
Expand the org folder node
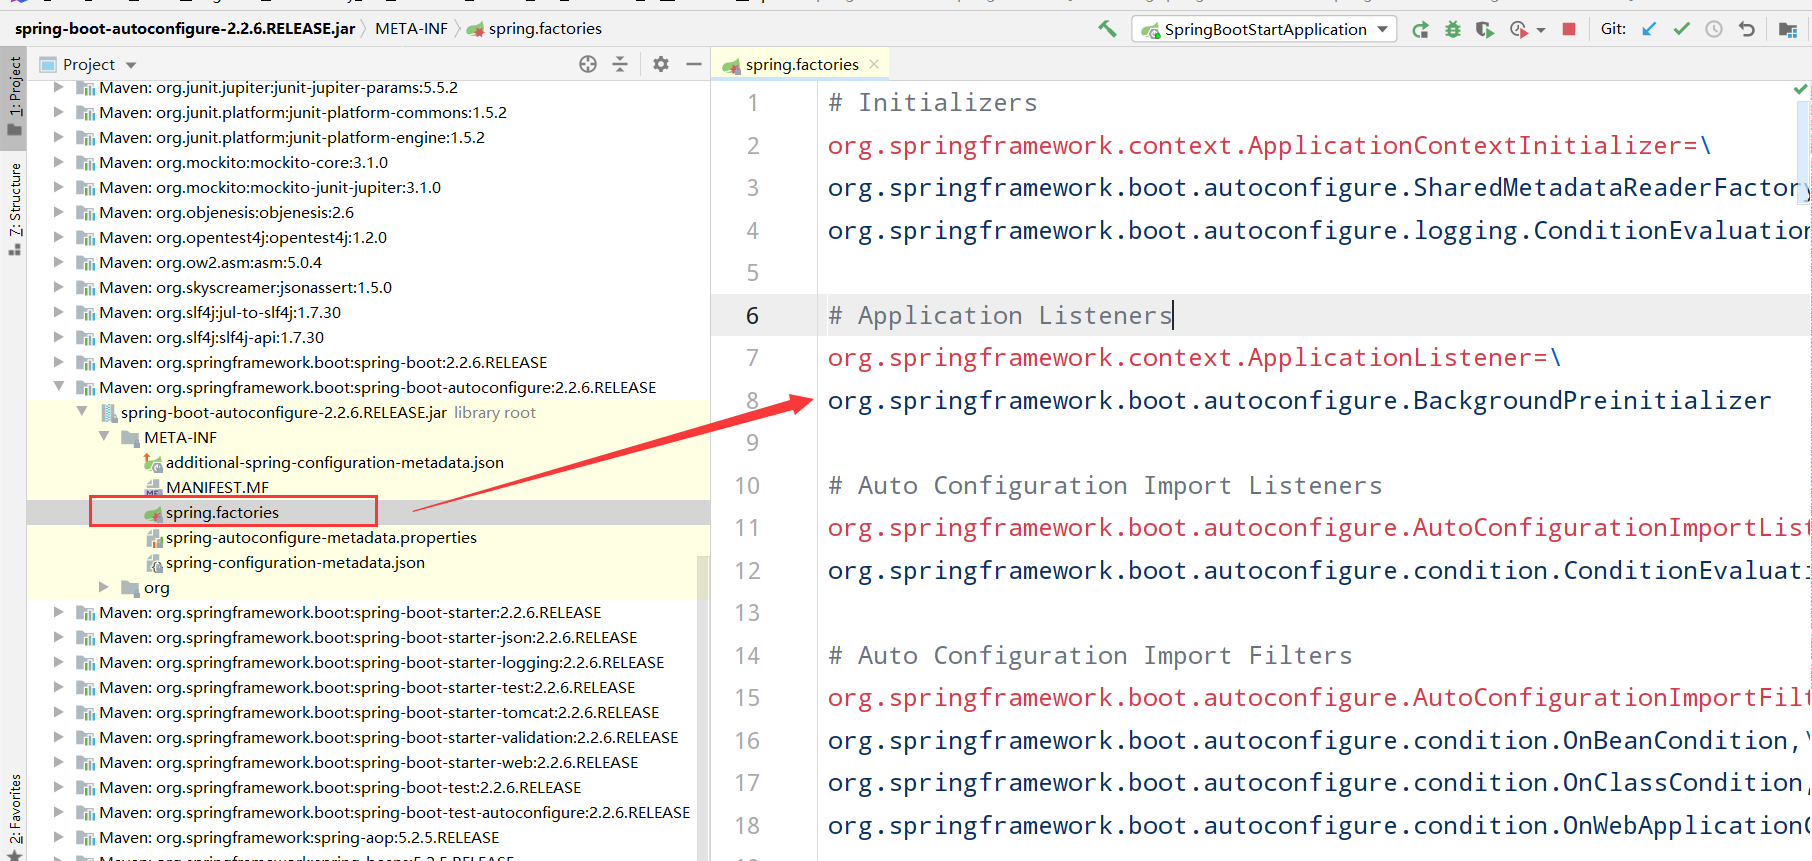[104, 587]
